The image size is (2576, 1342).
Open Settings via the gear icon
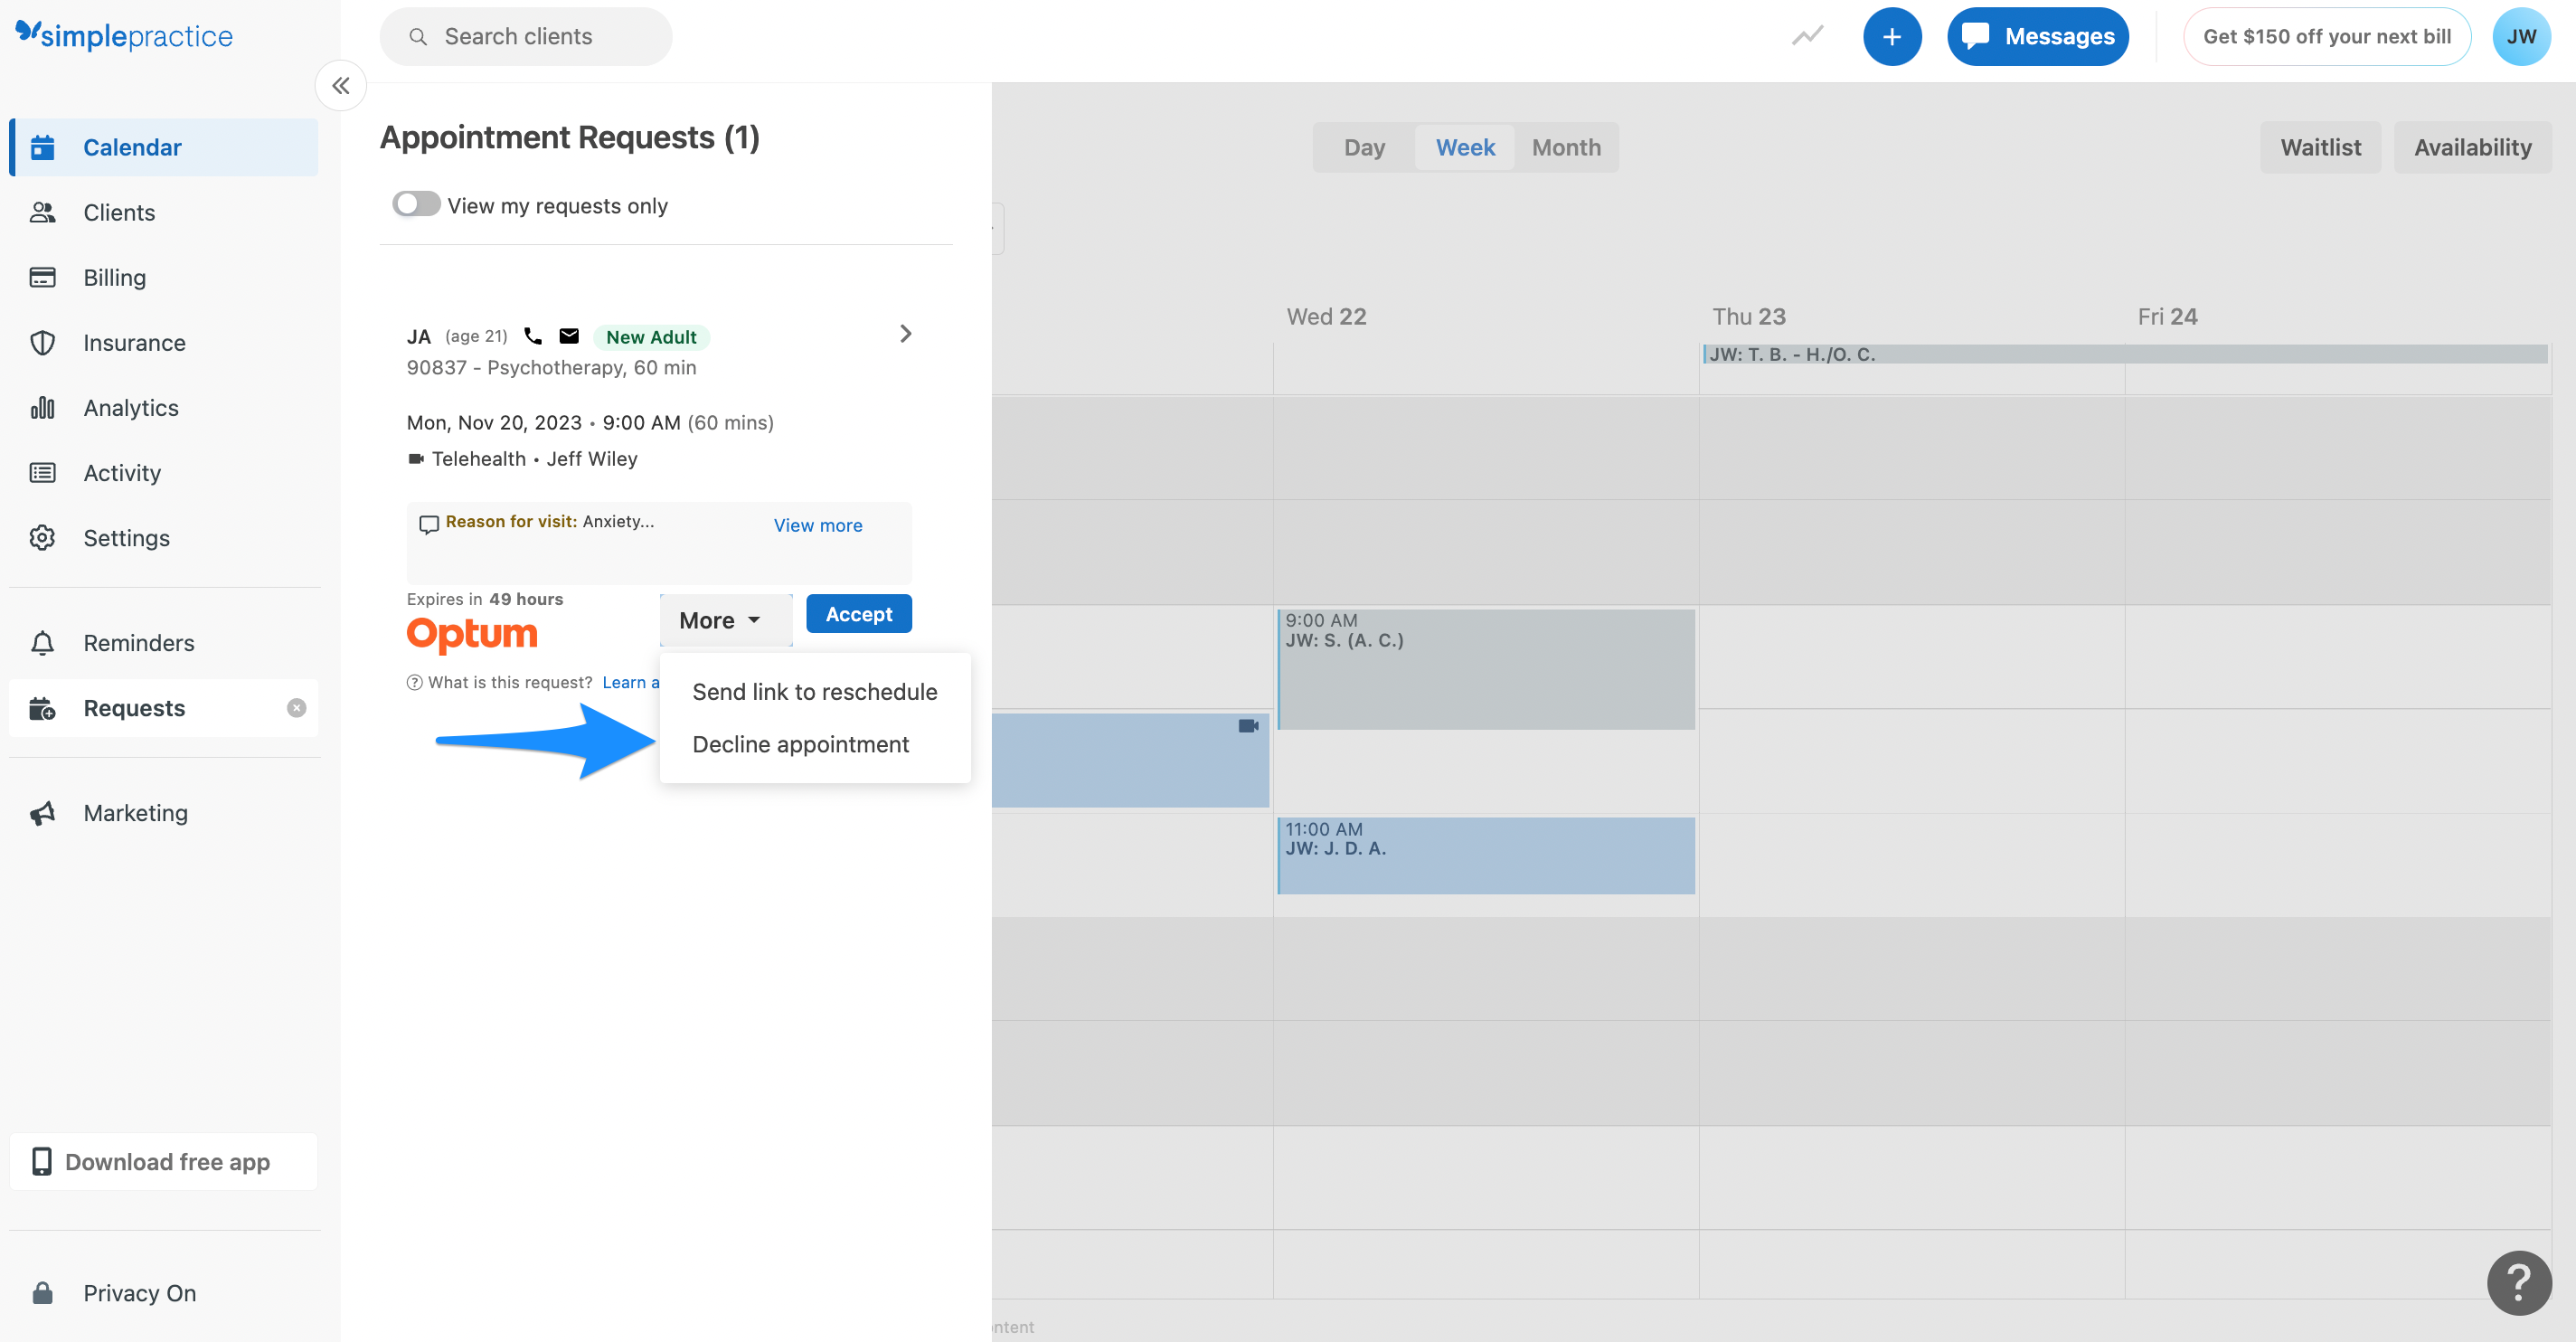tap(43, 537)
